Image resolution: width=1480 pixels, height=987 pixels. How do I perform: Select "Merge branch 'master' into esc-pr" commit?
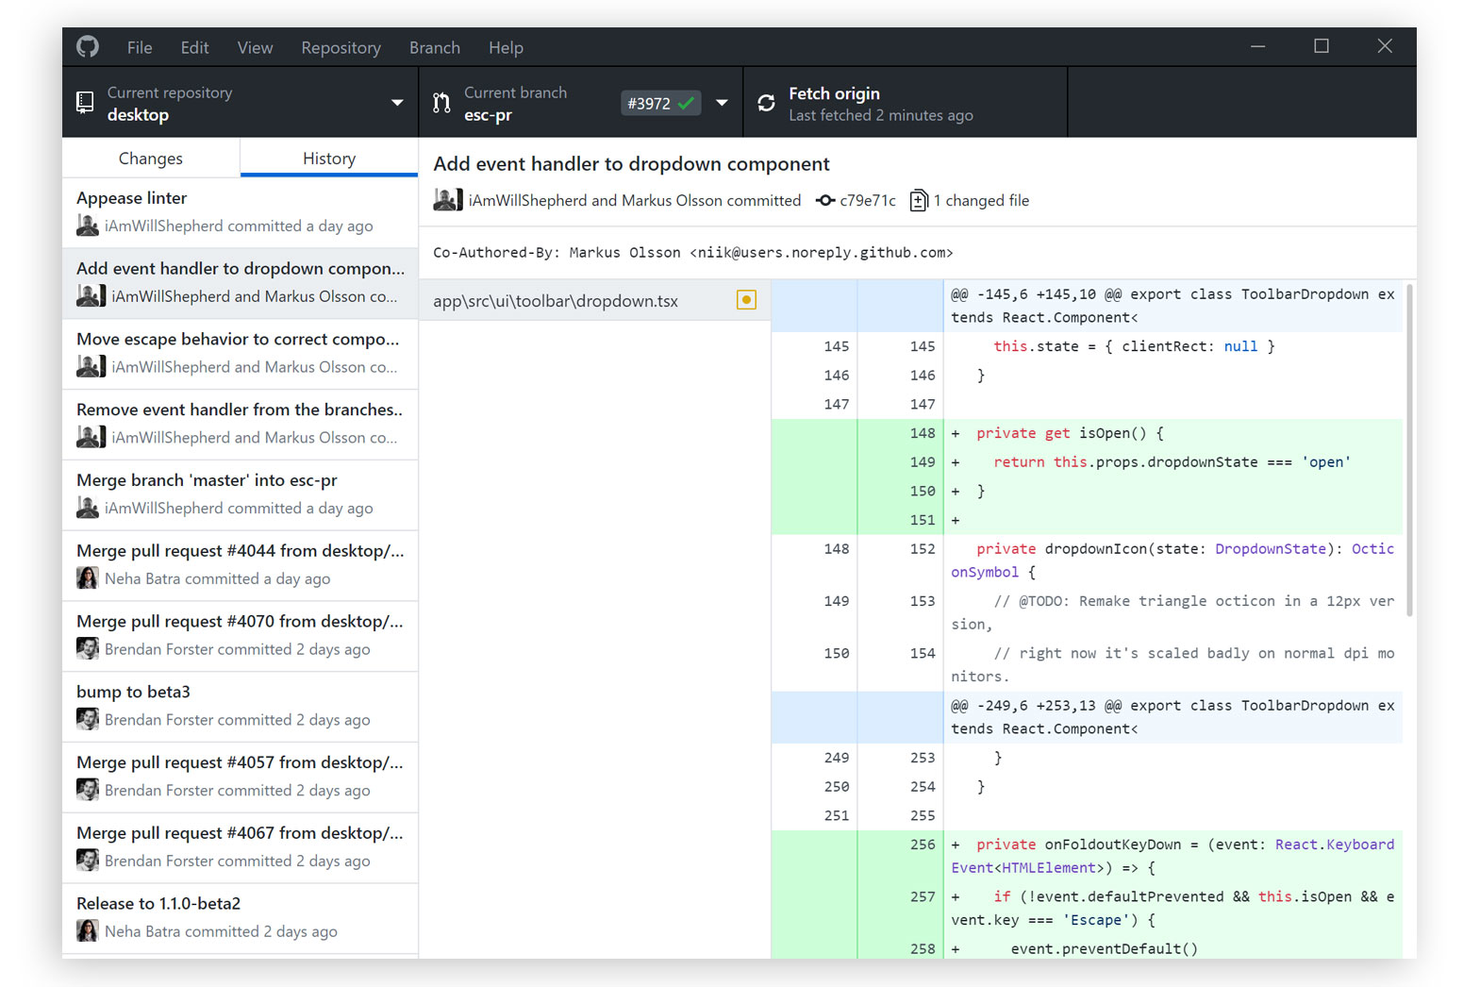[240, 494]
